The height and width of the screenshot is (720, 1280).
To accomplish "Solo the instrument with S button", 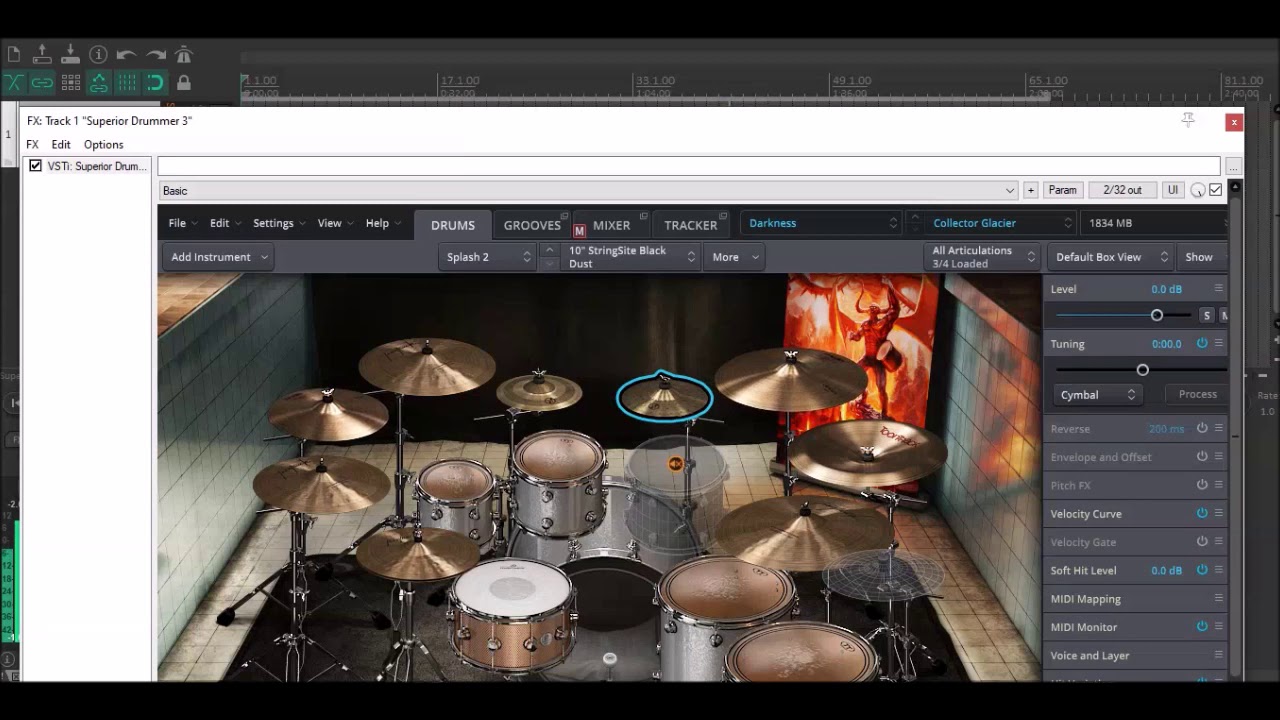I will 1207,315.
